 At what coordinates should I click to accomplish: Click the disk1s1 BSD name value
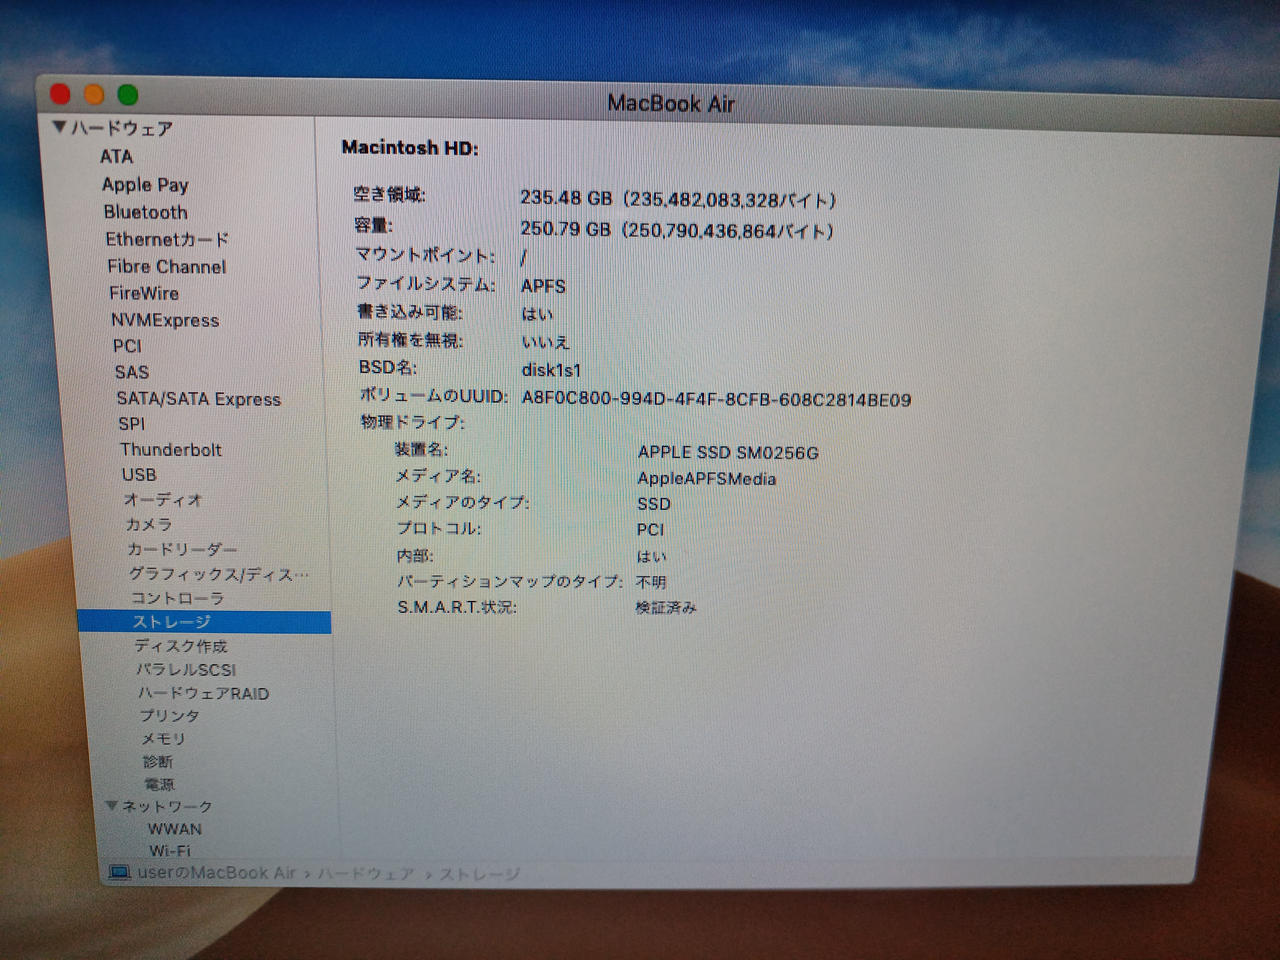(551, 370)
